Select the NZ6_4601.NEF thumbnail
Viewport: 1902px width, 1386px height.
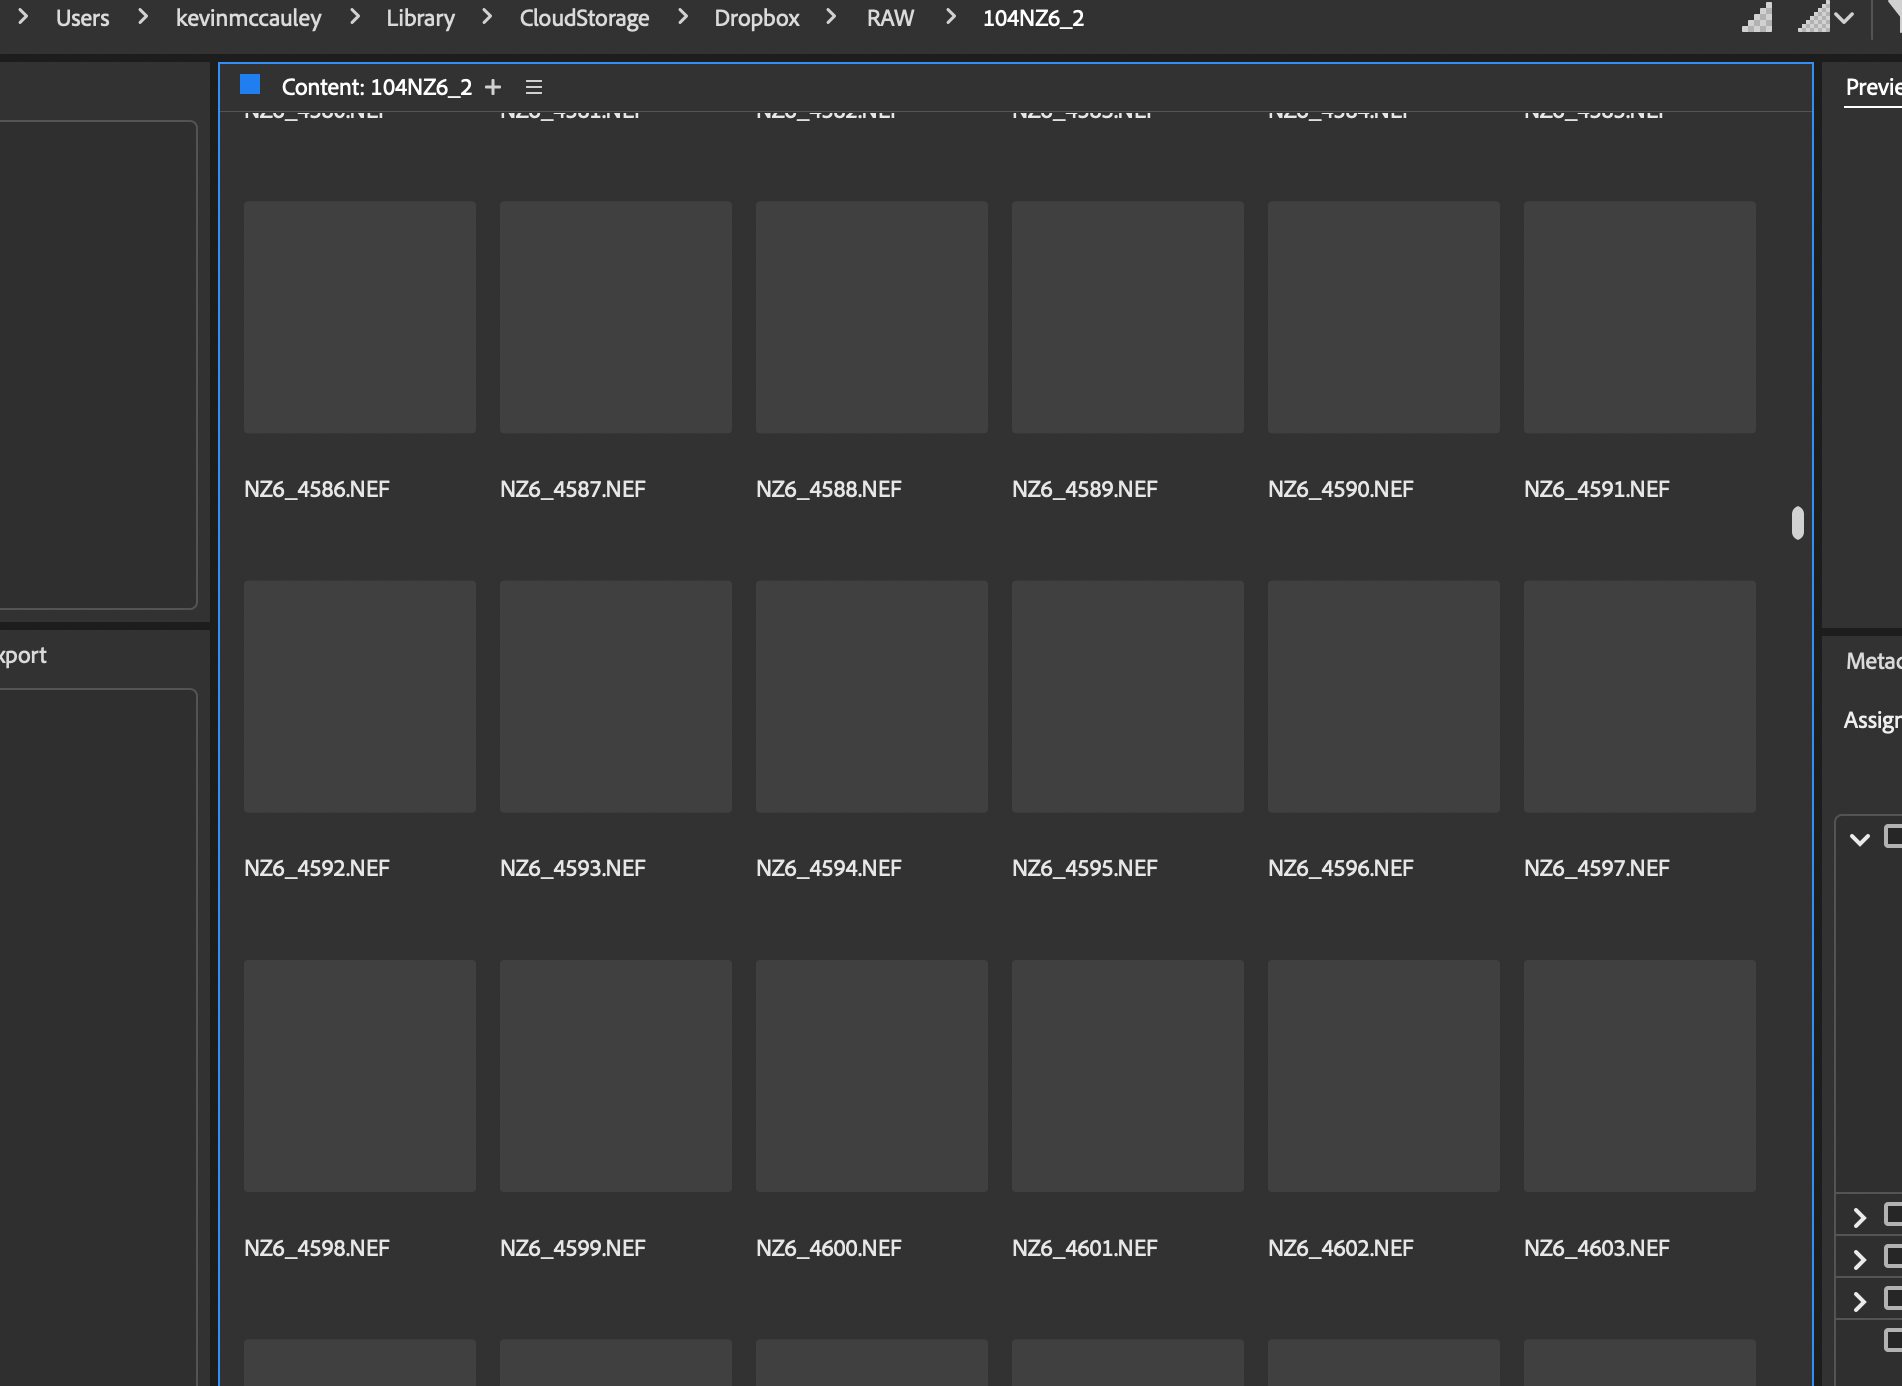(x=1127, y=1077)
